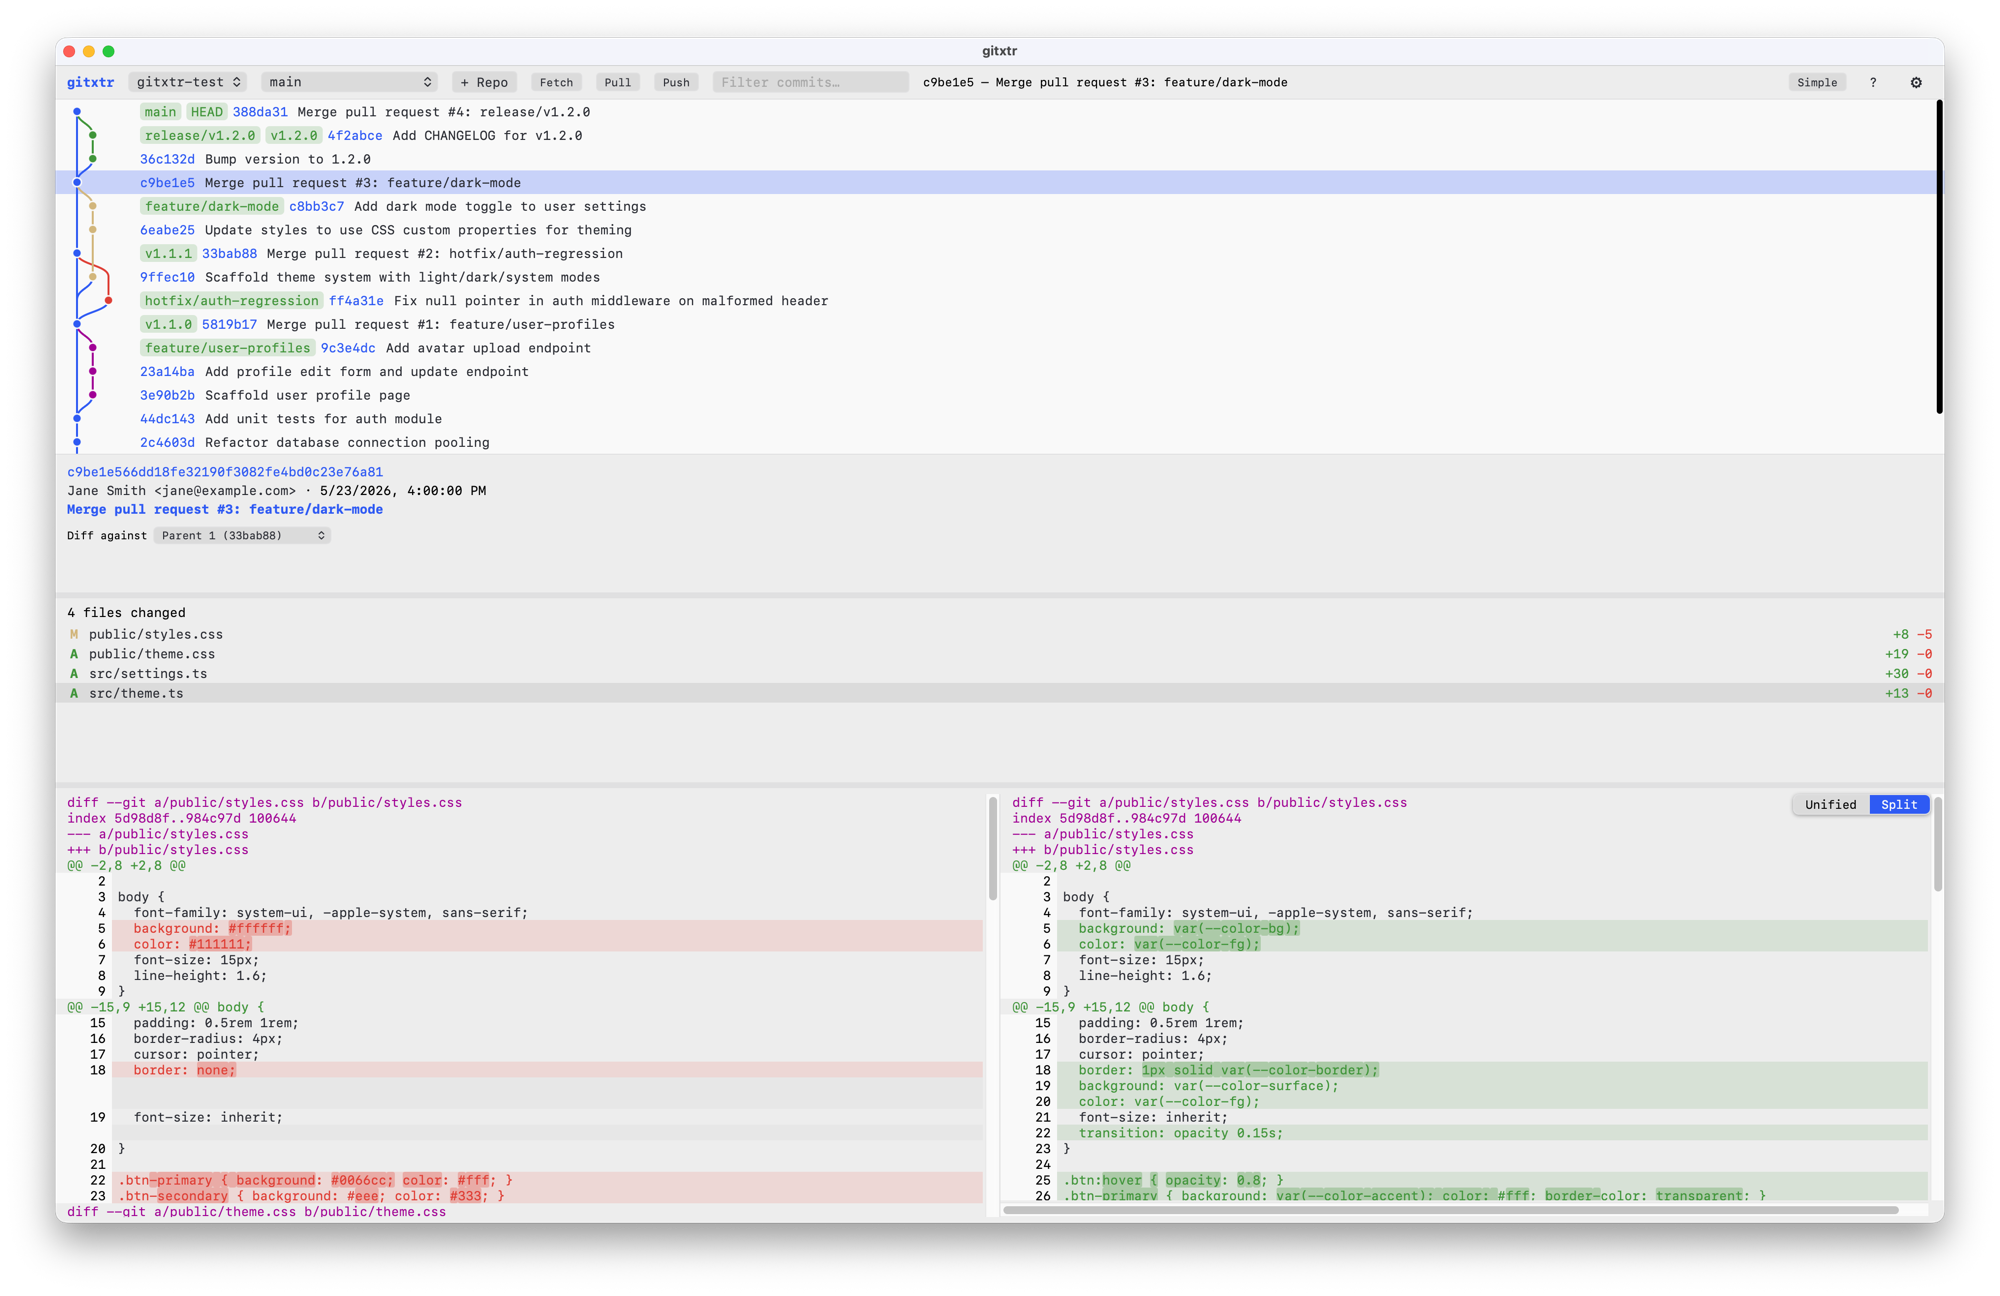The height and width of the screenshot is (1296, 2000).
Task: Click the full commit hash c9be1e566dd18
Action: tap(225, 472)
